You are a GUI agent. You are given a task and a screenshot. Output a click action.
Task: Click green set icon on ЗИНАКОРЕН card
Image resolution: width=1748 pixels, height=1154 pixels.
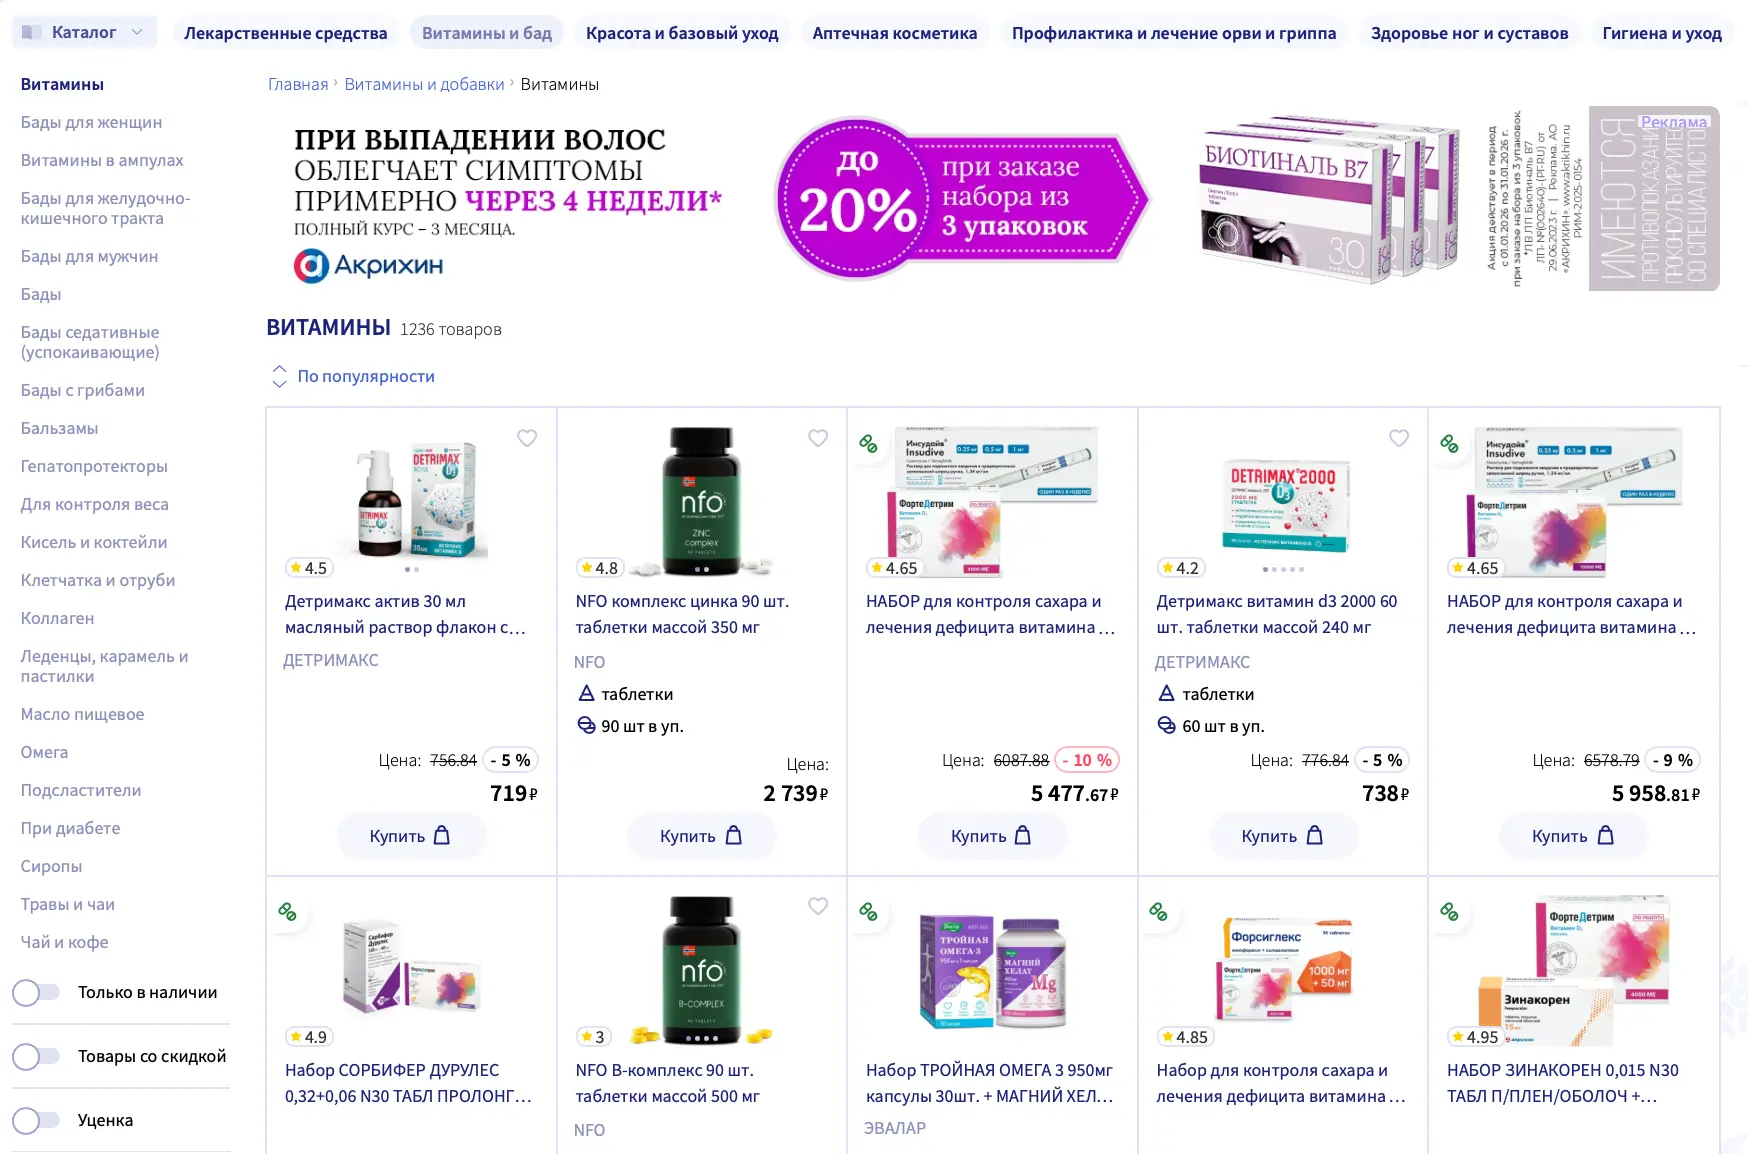(x=1449, y=912)
